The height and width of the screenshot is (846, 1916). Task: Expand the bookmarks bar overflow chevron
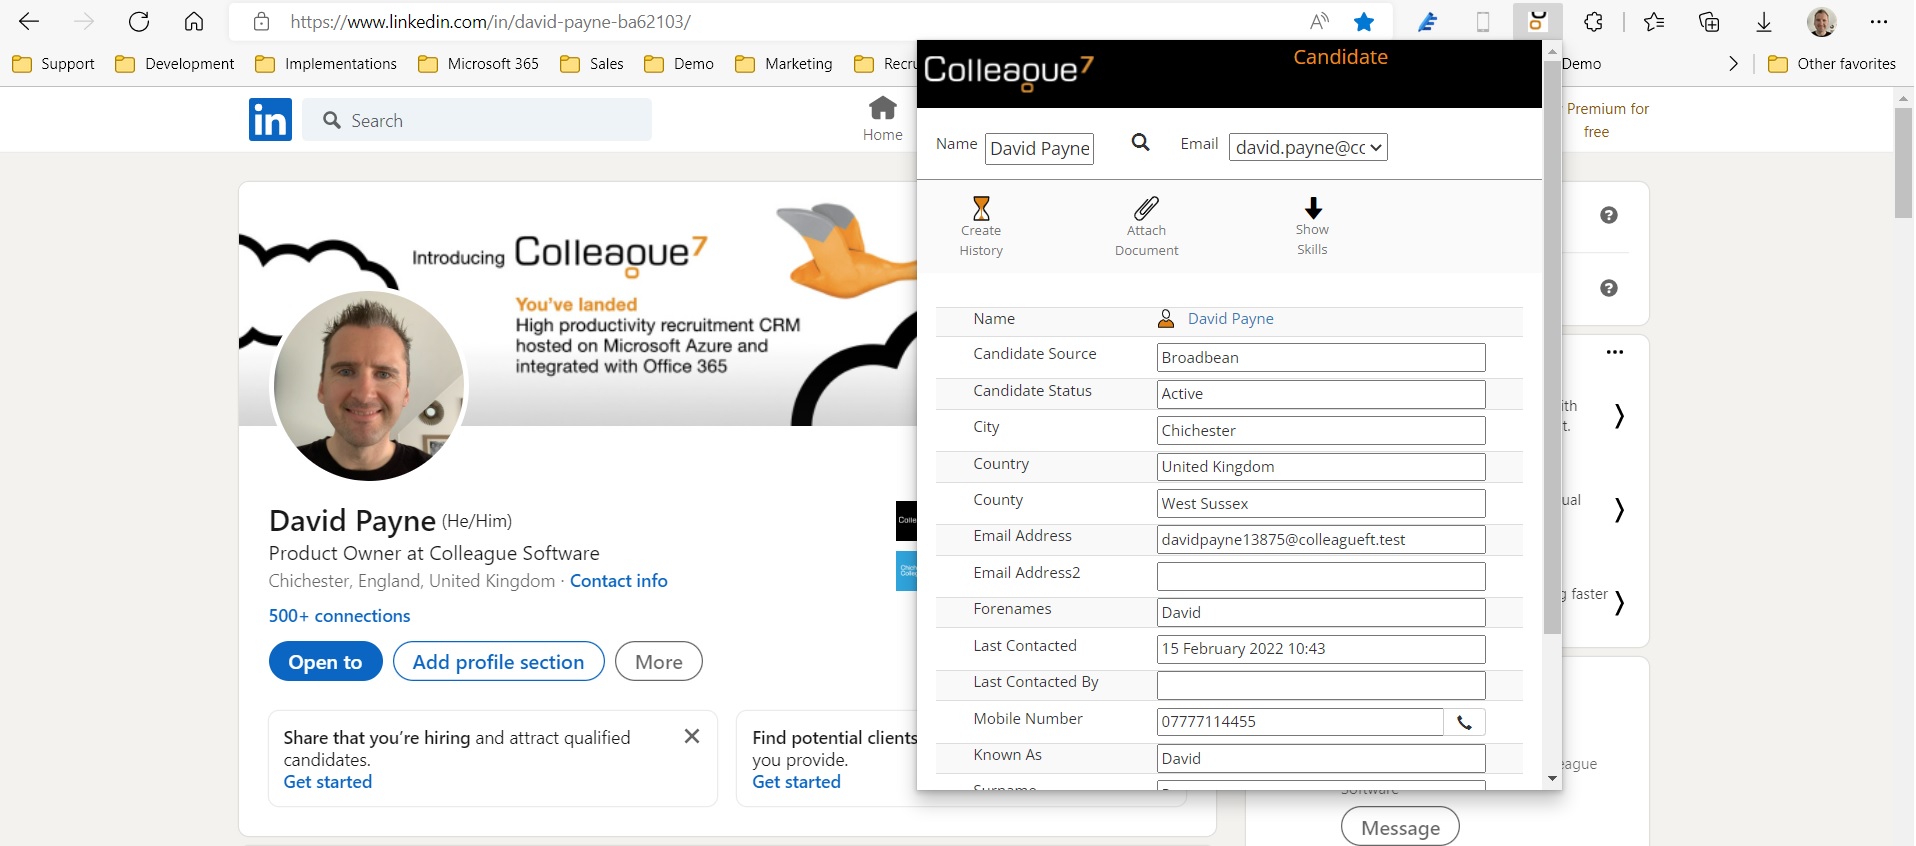[1733, 64]
